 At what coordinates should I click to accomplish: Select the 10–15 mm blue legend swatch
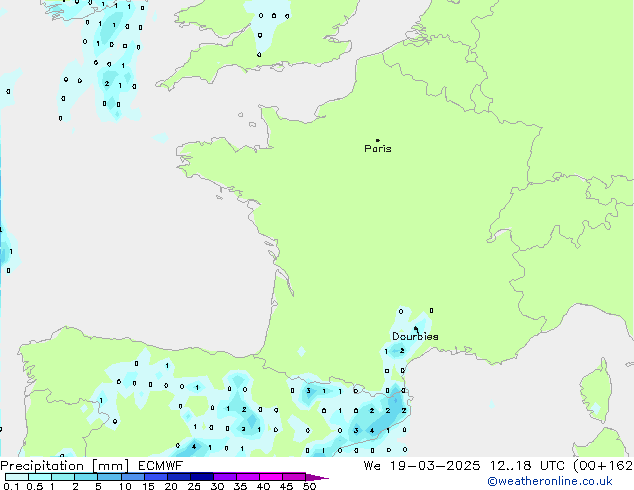tap(133, 477)
